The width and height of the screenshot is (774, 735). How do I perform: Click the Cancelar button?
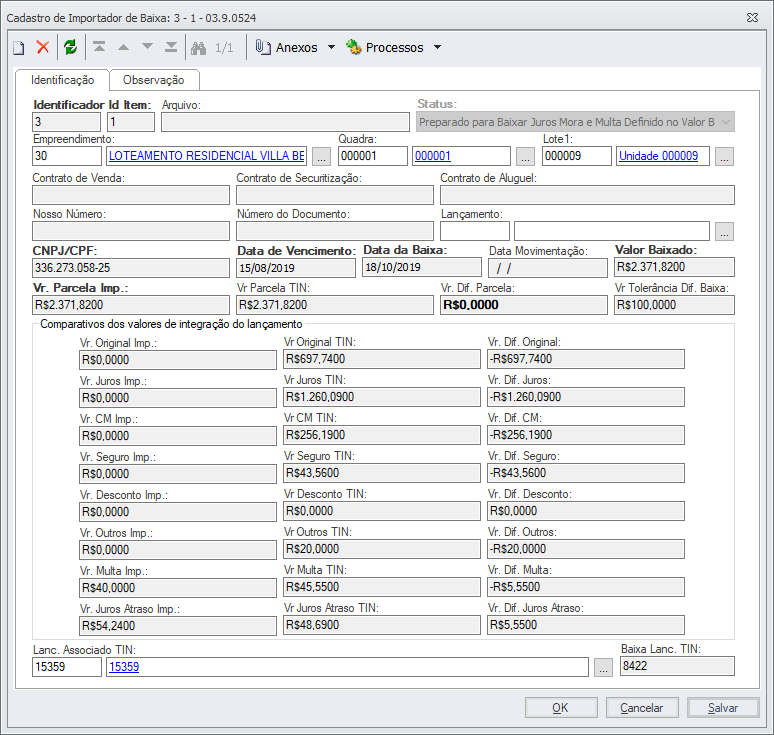point(642,708)
